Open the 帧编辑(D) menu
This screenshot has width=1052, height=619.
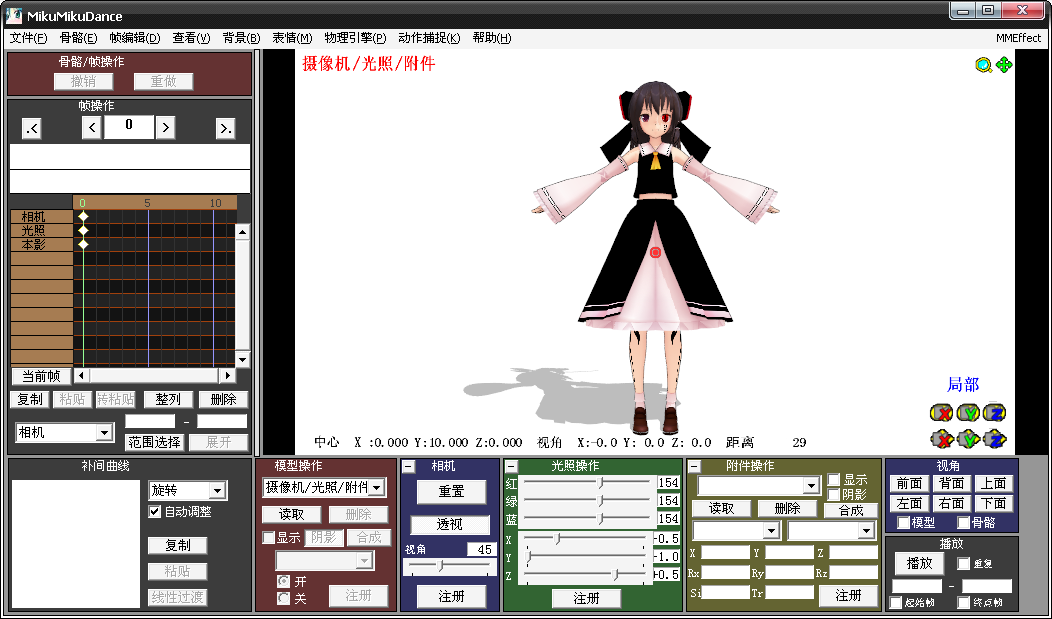135,38
